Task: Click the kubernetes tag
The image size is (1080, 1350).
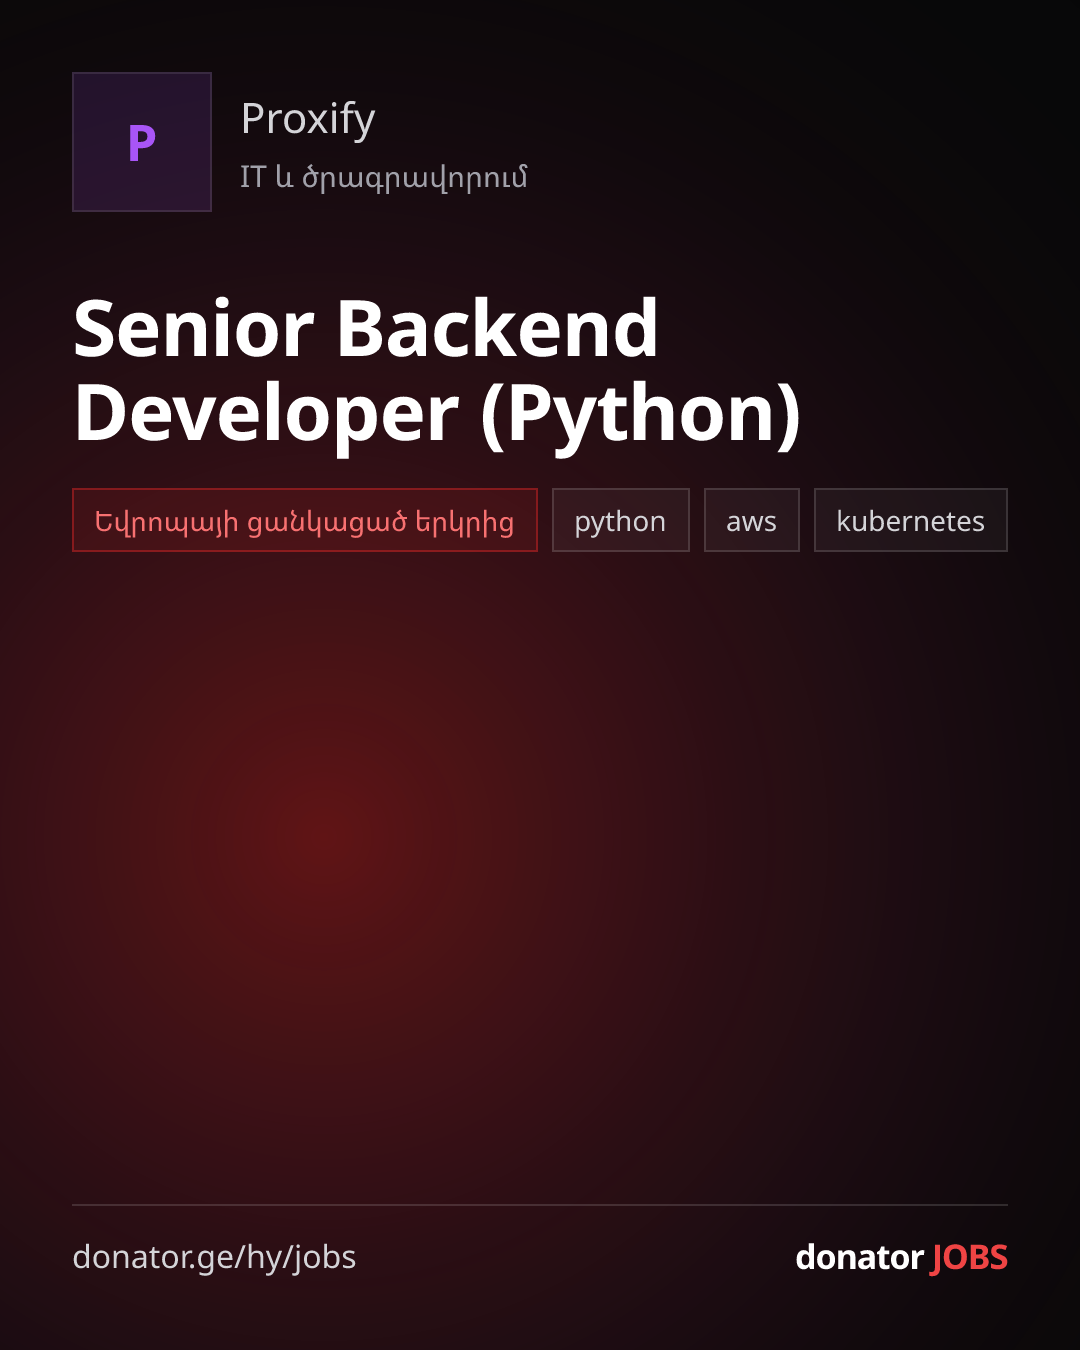Action: 911,520
